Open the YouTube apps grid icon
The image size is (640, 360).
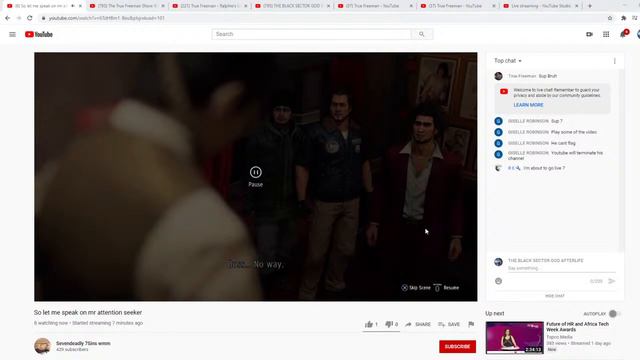pyautogui.click(x=606, y=34)
